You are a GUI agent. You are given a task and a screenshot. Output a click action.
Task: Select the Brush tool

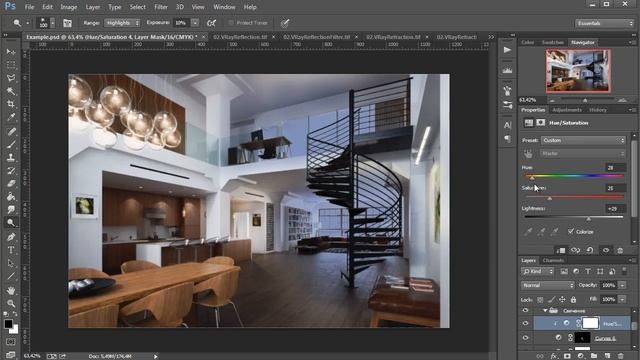point(11,144)
